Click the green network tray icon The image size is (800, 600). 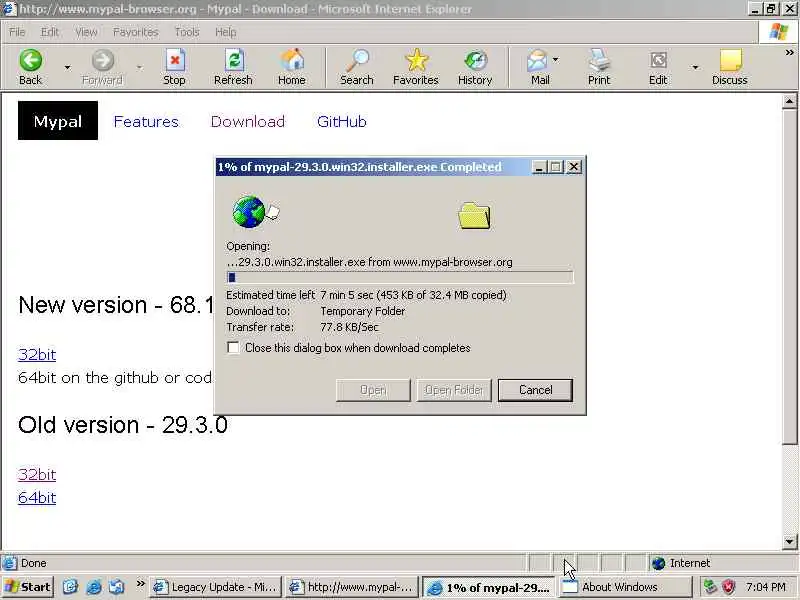(710, 587)
